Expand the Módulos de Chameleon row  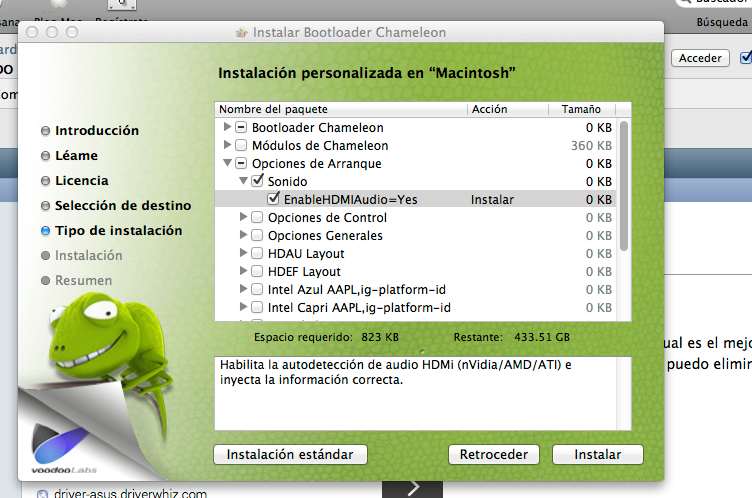(x=227, y=145)
